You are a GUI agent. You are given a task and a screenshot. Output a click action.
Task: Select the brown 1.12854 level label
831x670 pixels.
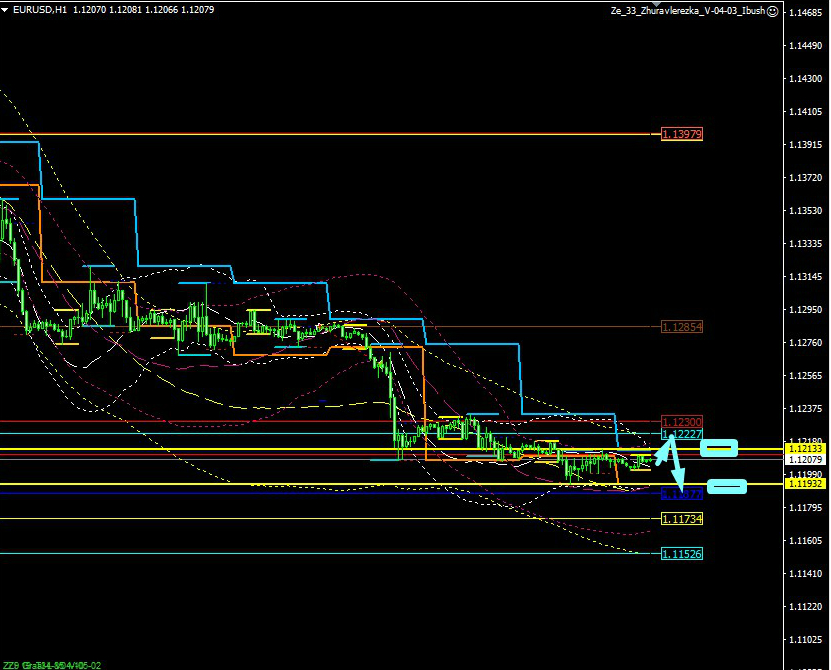[x=682, y=327]
